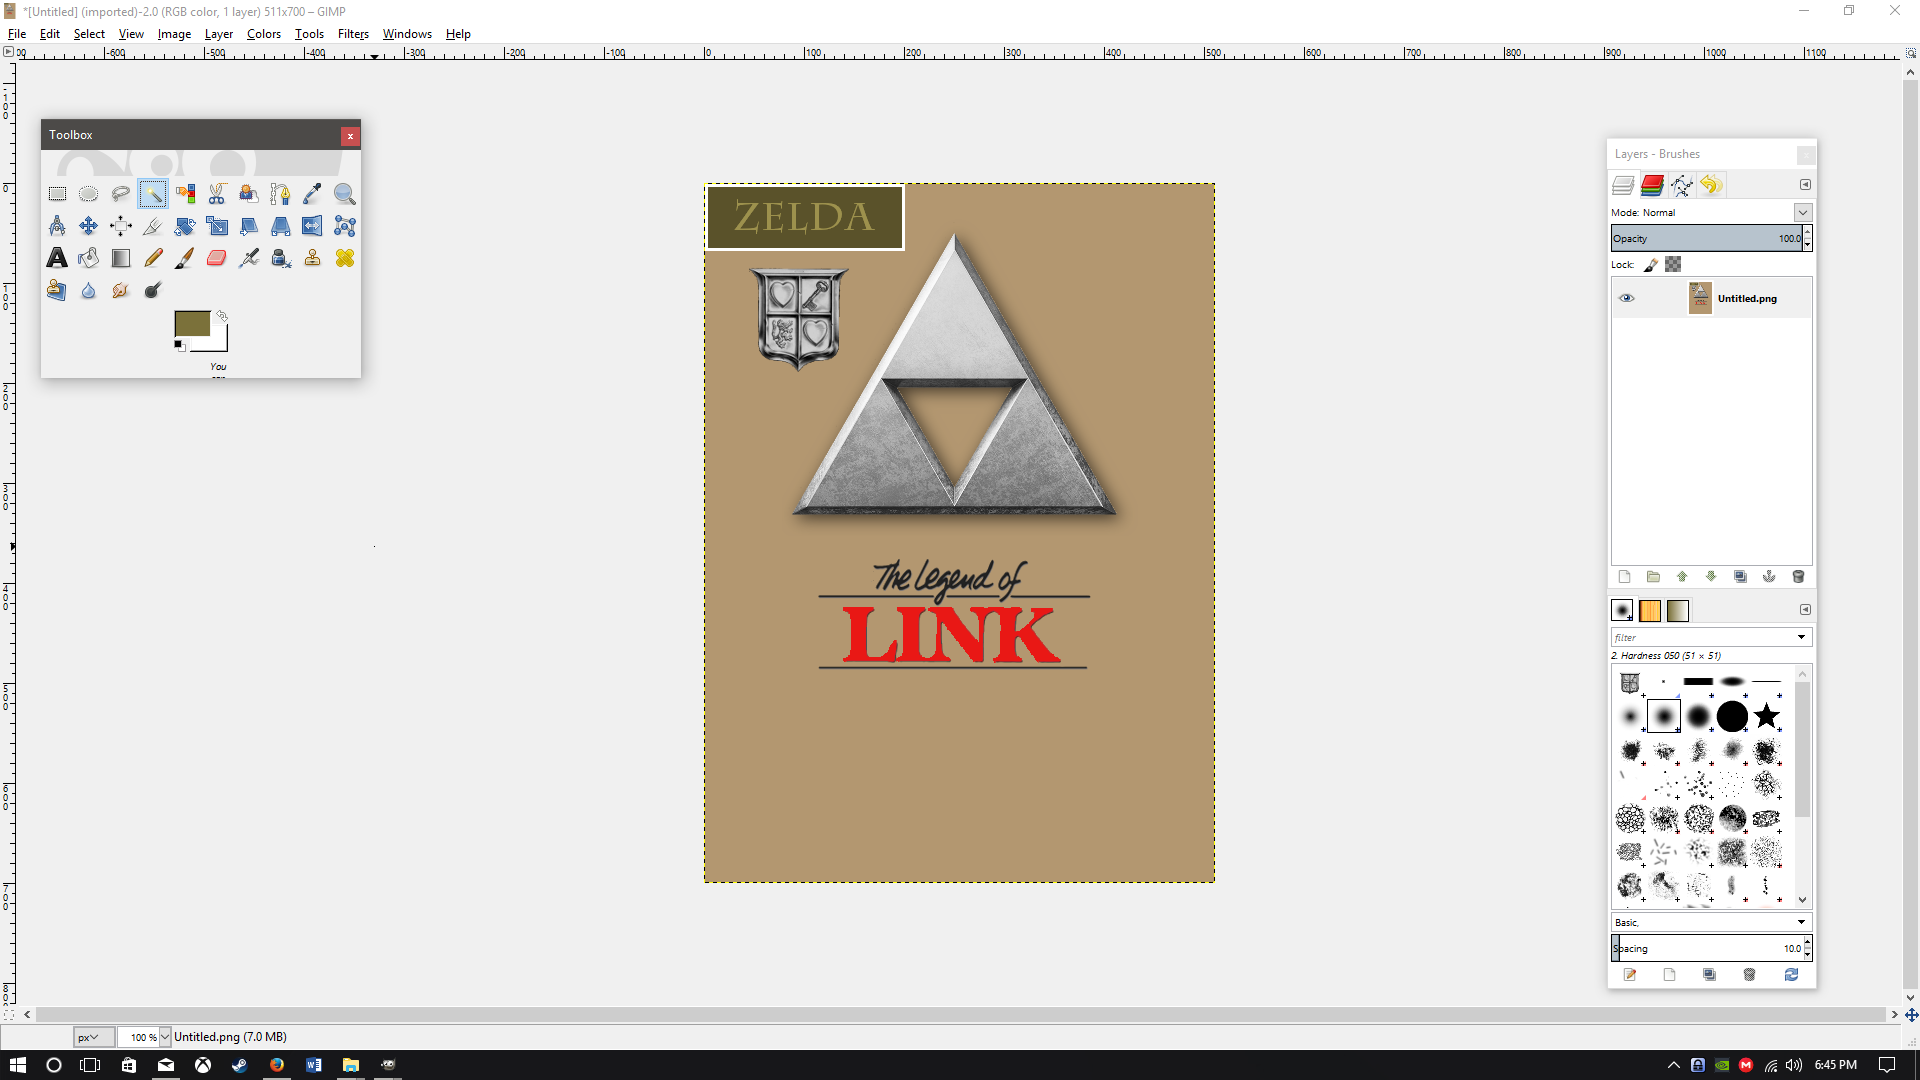
Task: Select the Heal bandage tool
Action: pyautogui.click(x=345, y=258)
